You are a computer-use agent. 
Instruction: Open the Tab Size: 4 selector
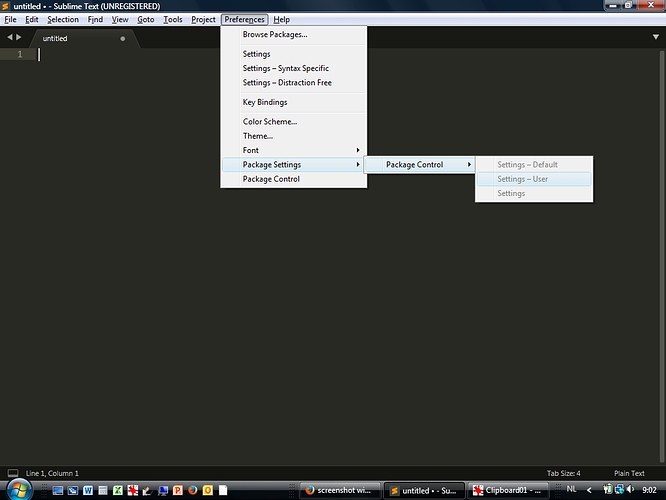point(563,473)
